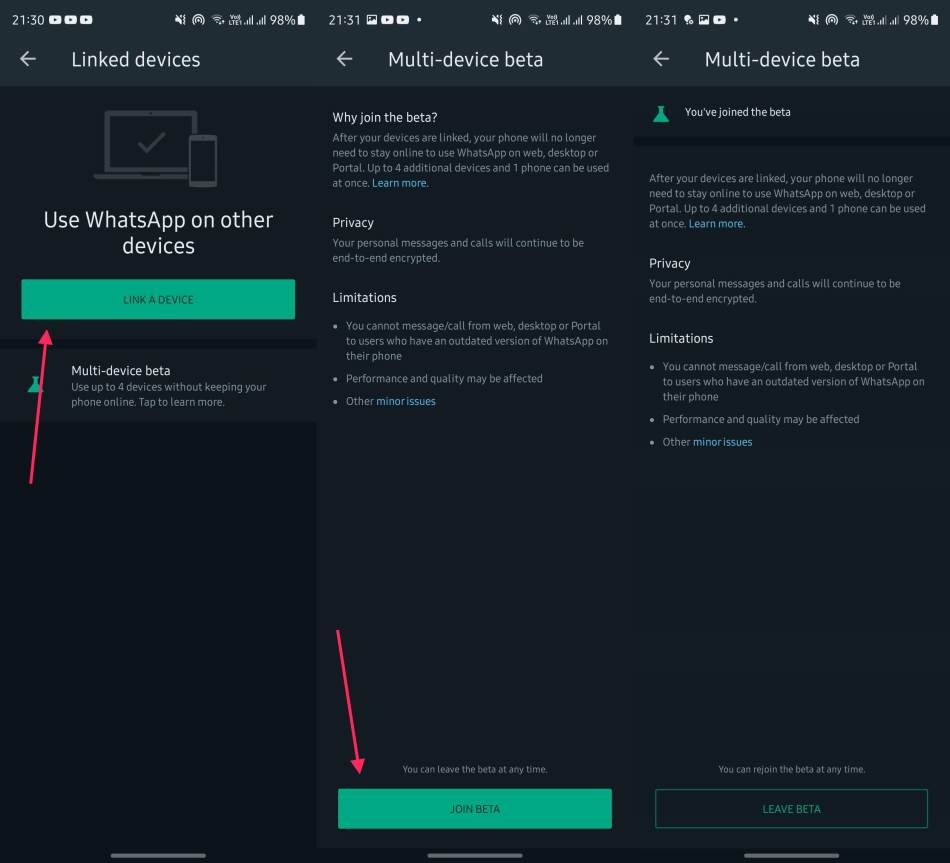Tap mute icon on the LEAVE BETA screen status bar

coord(814,20)
